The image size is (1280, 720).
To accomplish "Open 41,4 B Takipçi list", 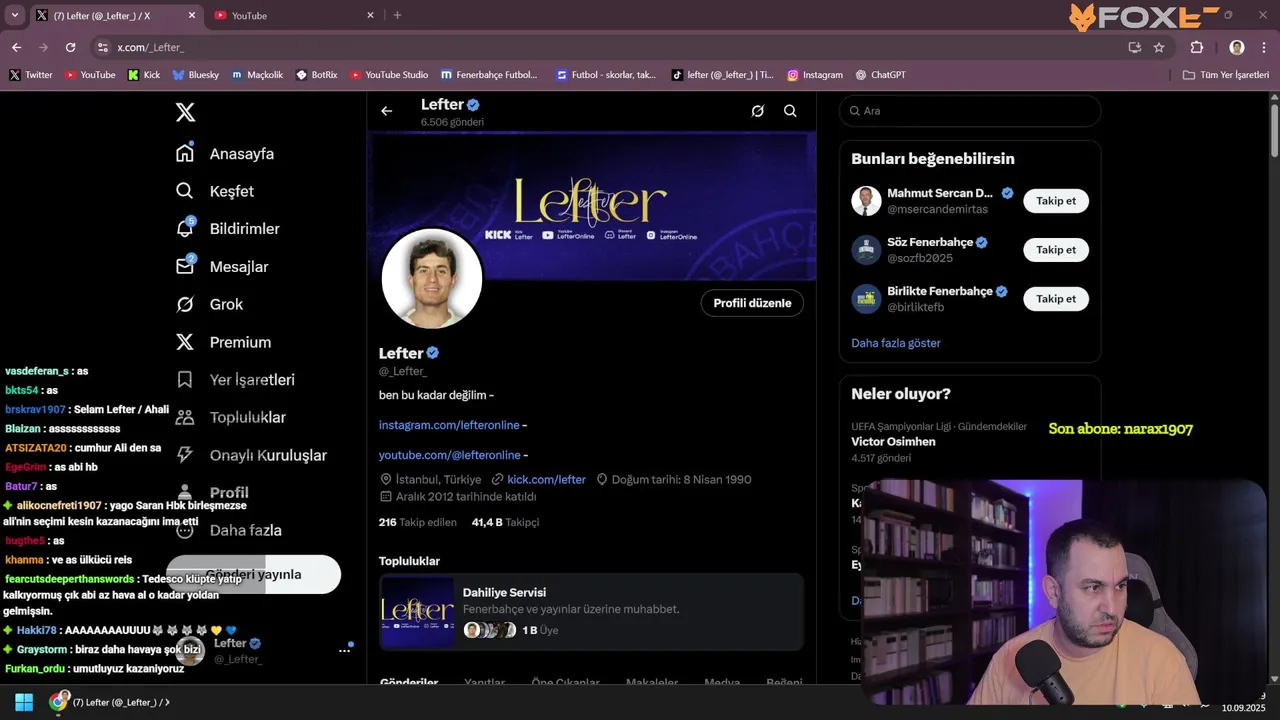I will (505, 522).
